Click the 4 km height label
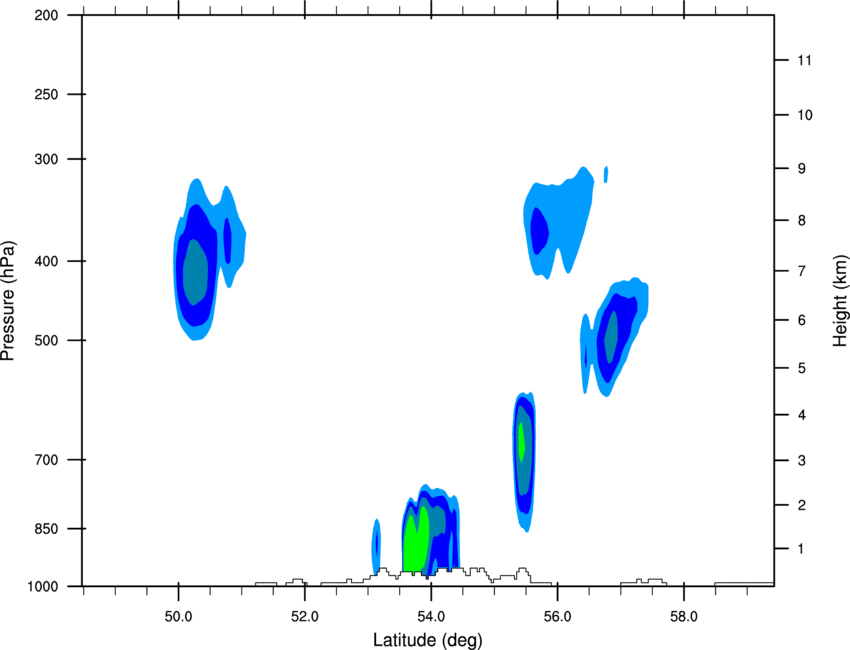Viewport: 850px width, 650px height. coord(801,415)
